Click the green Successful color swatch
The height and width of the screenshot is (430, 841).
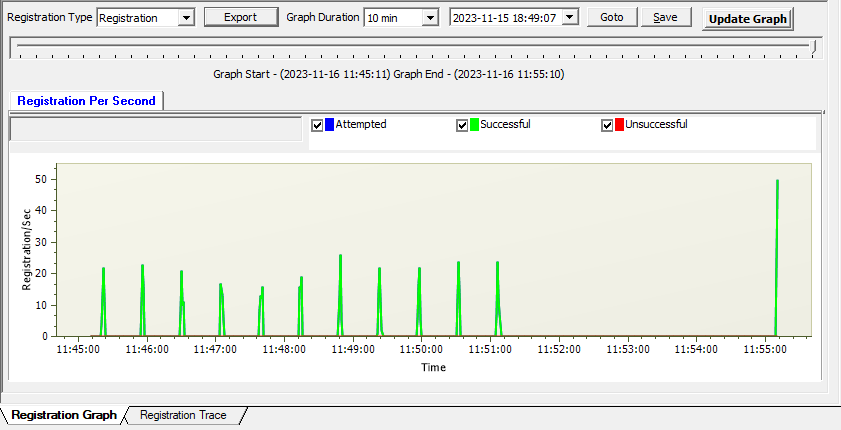[474, 124]
